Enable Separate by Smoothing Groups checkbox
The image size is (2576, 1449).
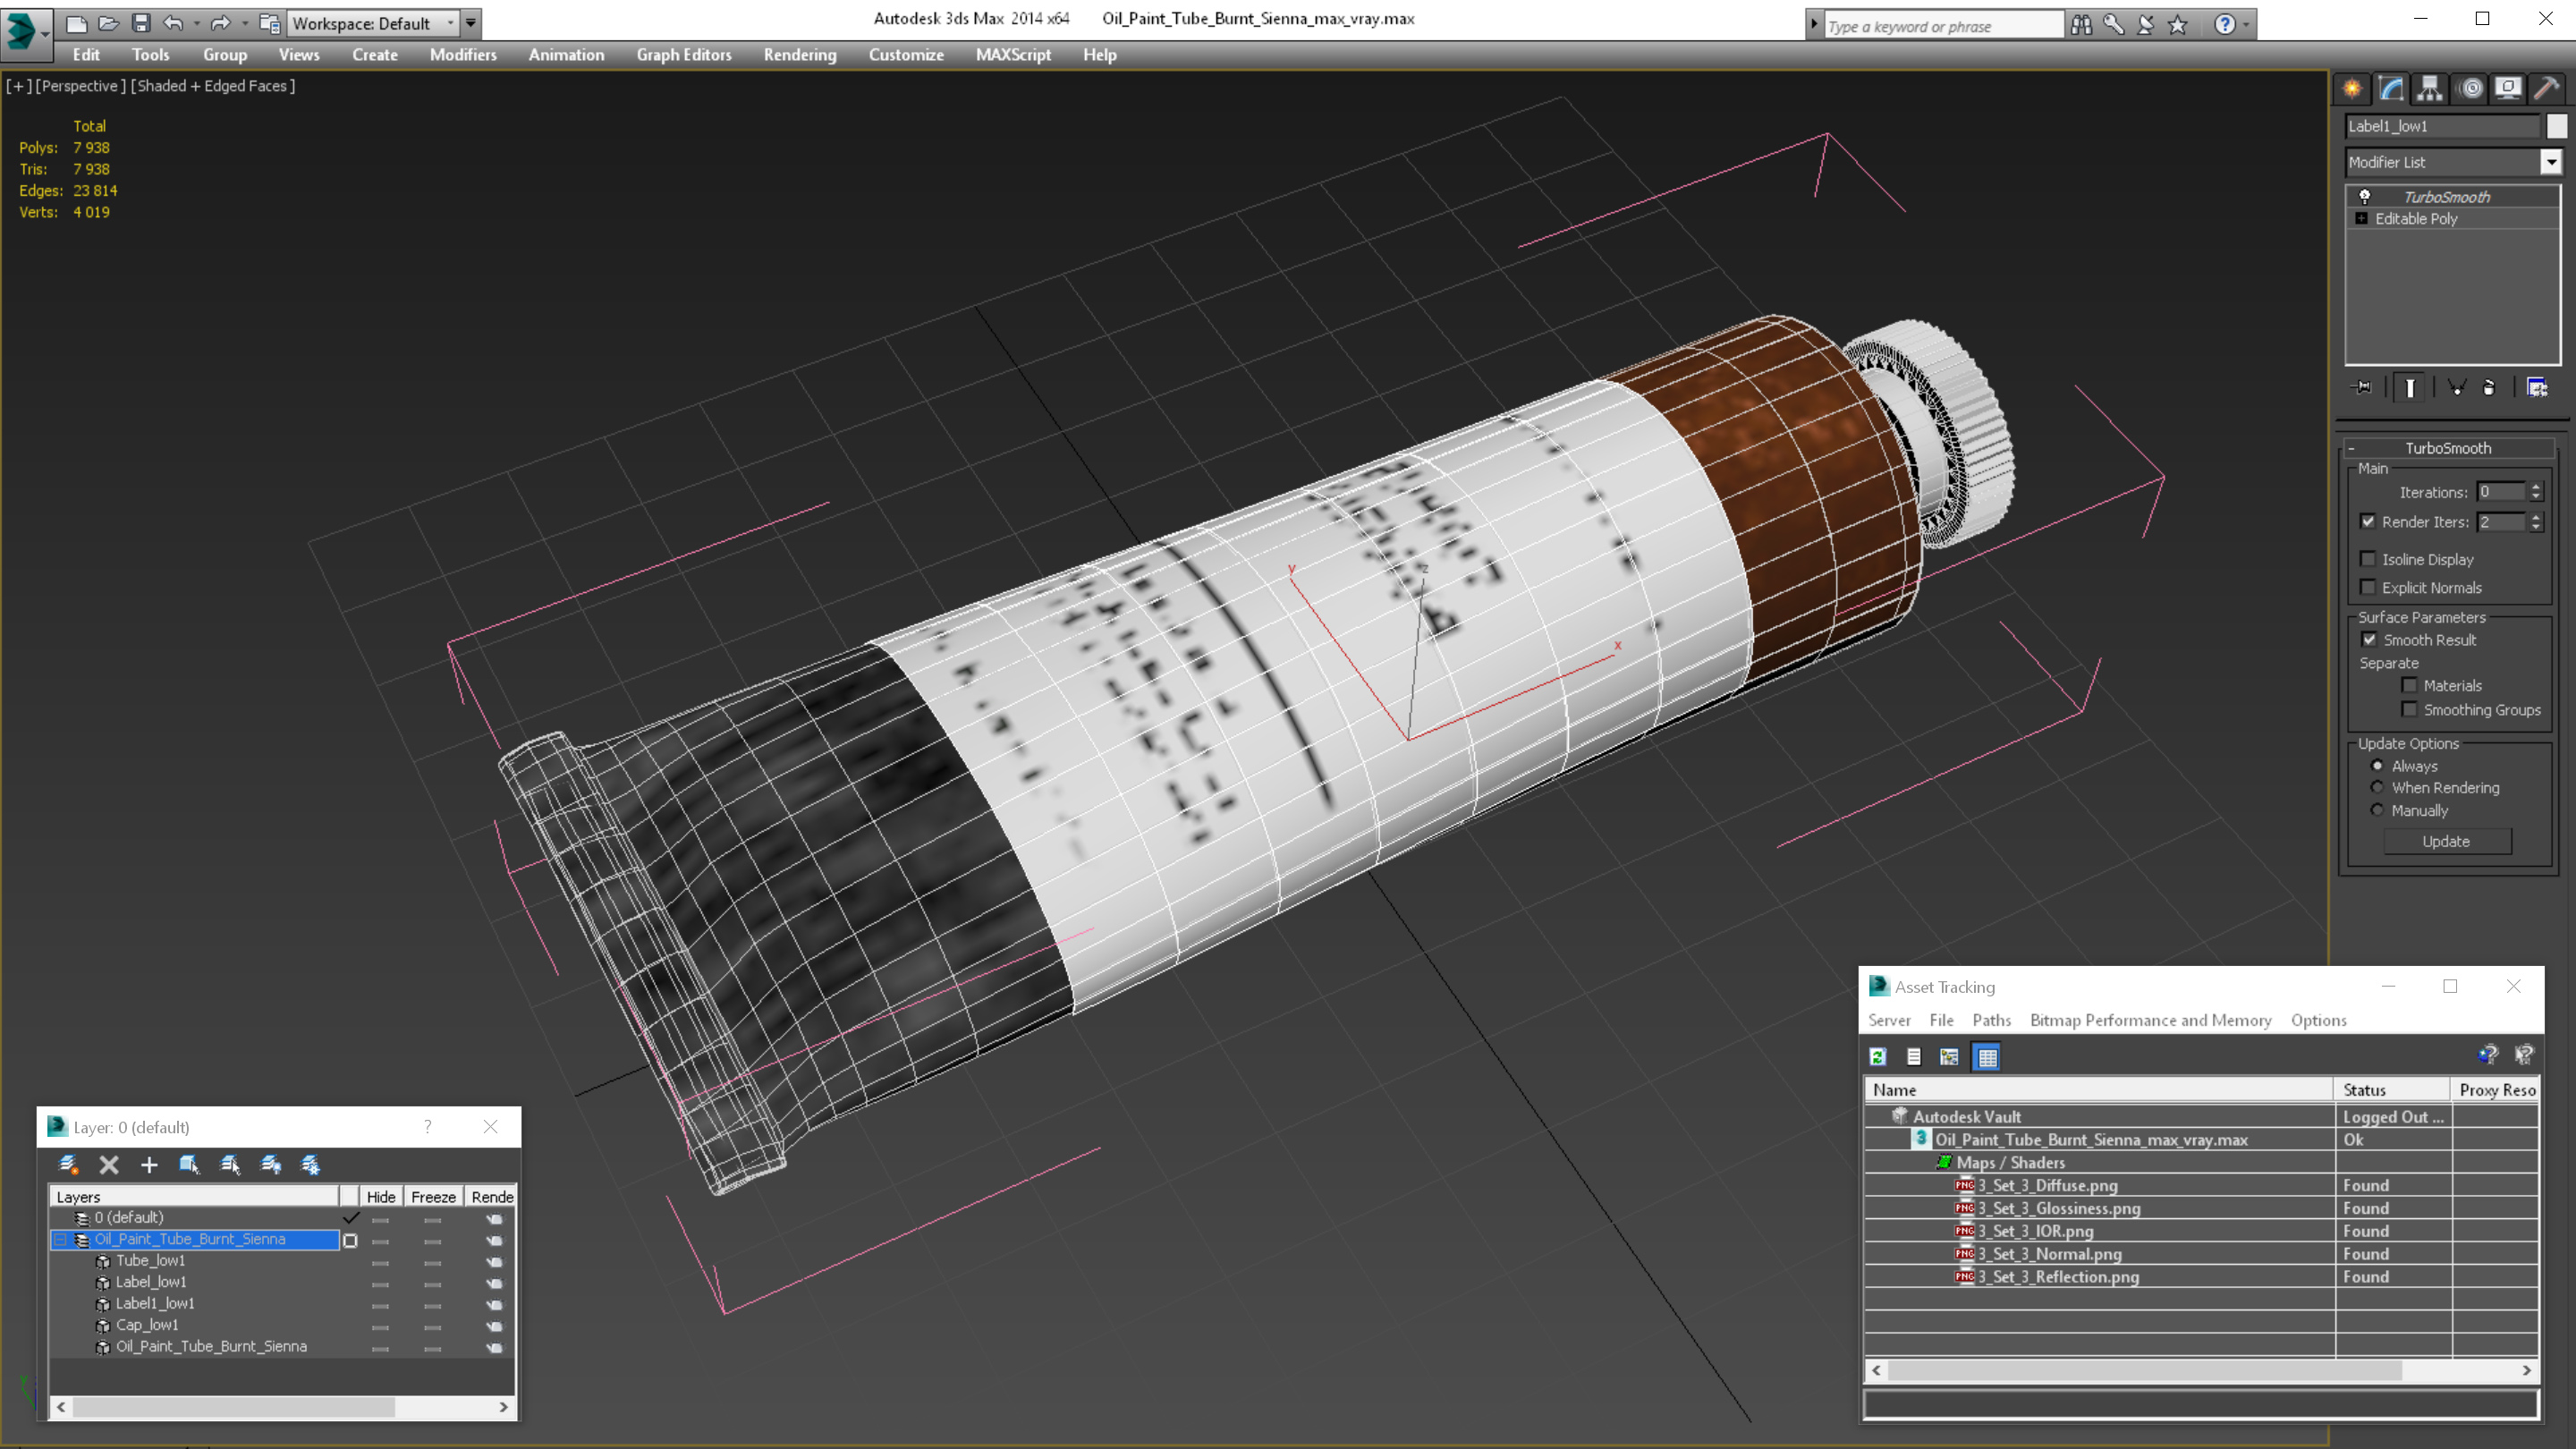click(x=2409, y=709)
